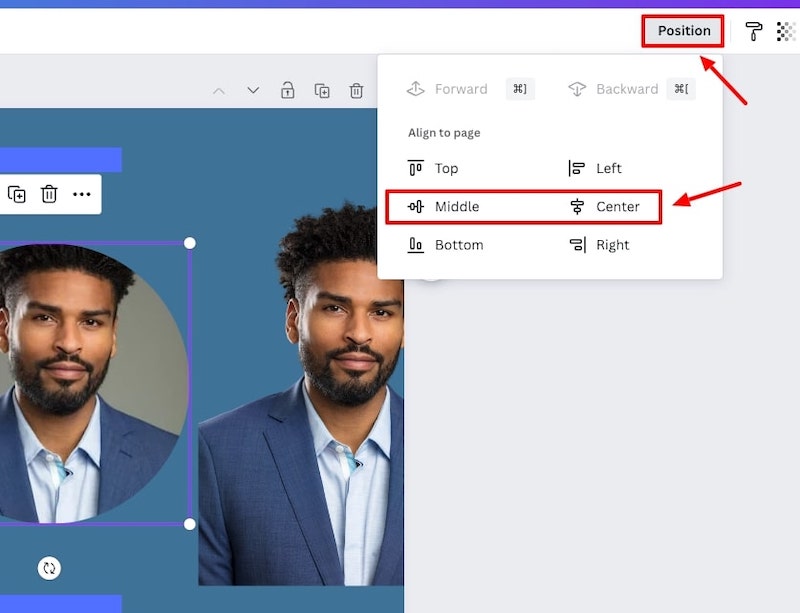
Task: Click the Backward layer arrow icon
Action: [577, 89]
